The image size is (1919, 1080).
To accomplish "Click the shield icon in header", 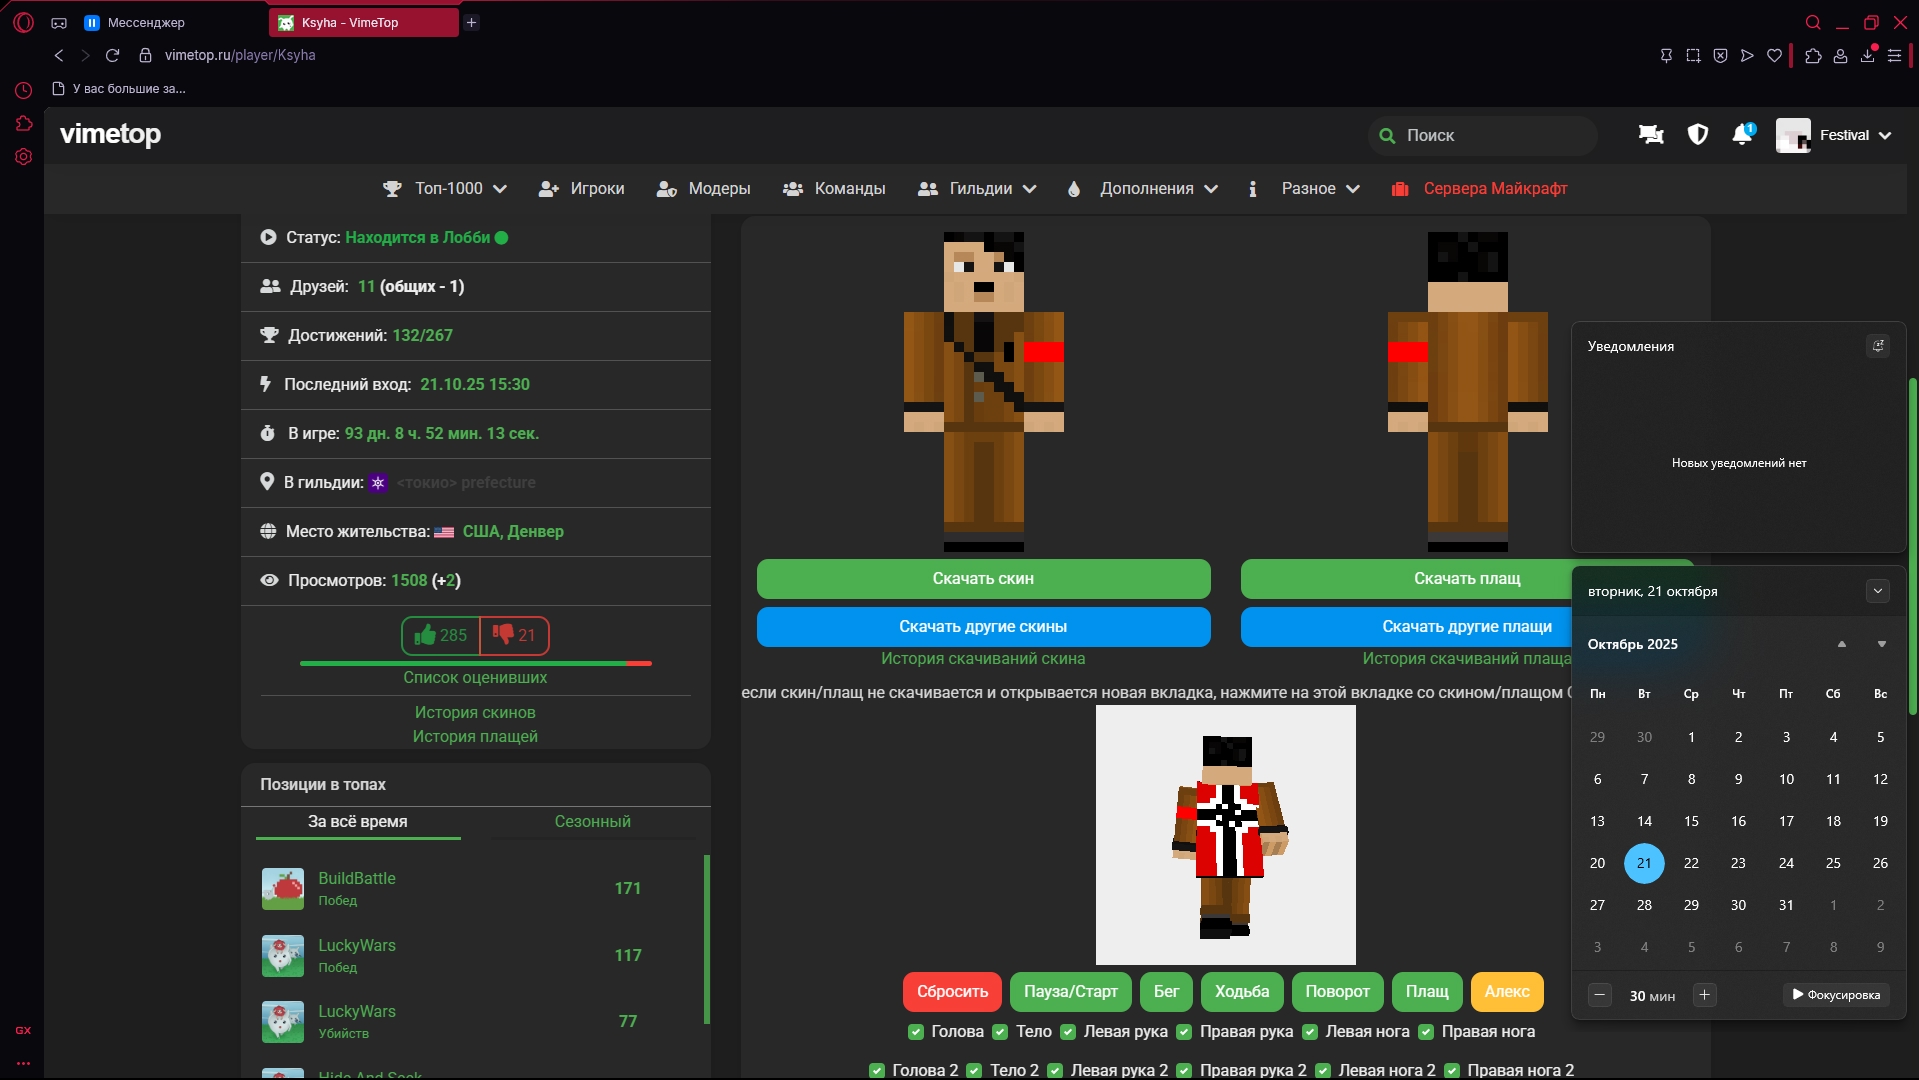I will coord(1697,135).
